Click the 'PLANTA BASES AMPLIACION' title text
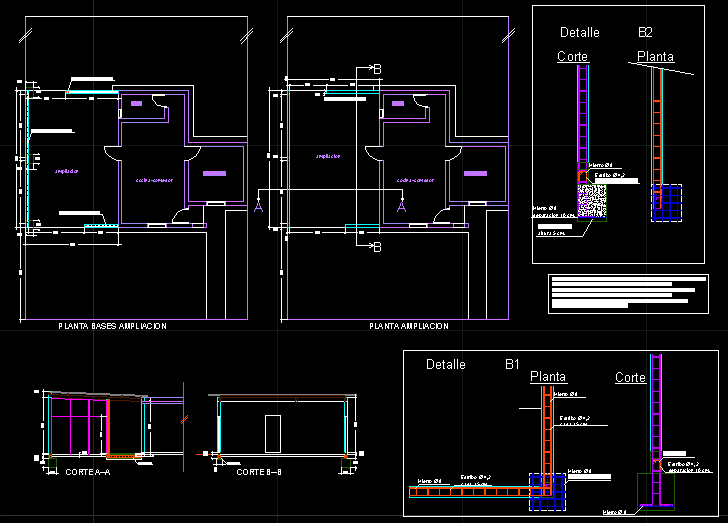728x523 pixels. tap(112, 326)
